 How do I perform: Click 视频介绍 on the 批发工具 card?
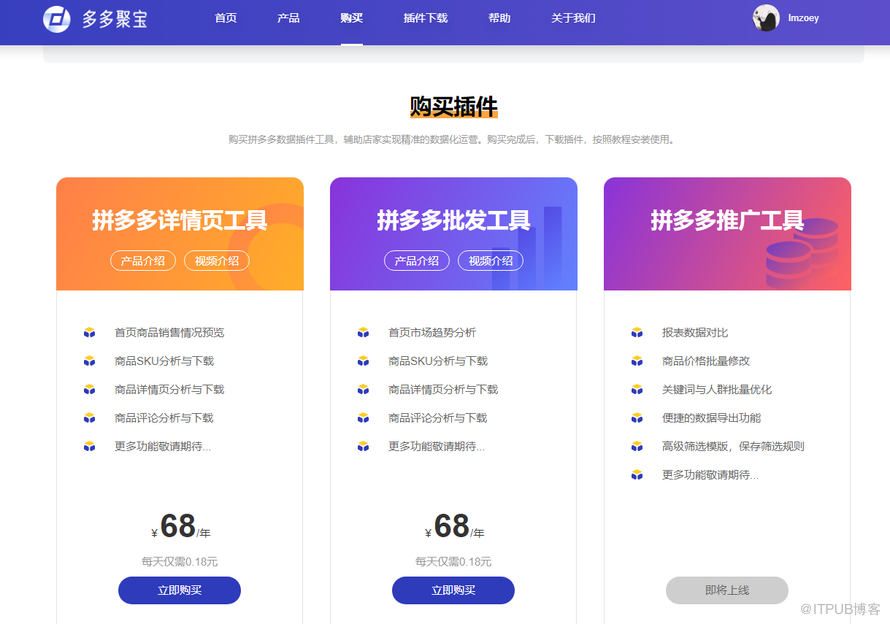490,261
